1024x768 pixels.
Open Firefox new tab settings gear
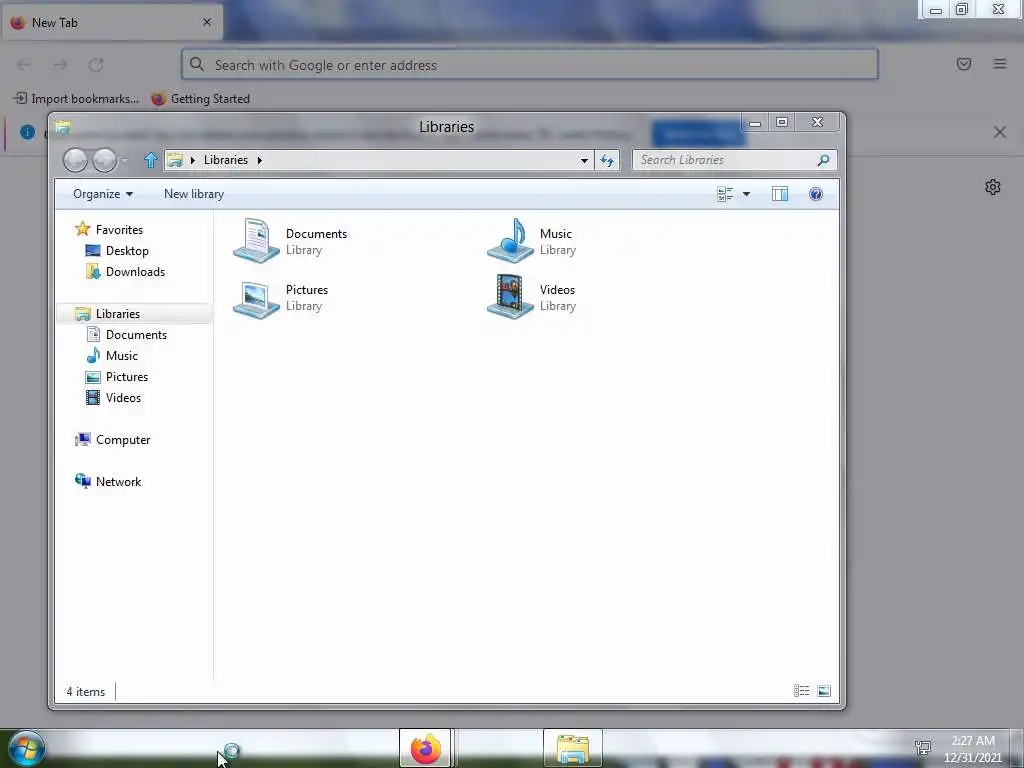point(993,187)
